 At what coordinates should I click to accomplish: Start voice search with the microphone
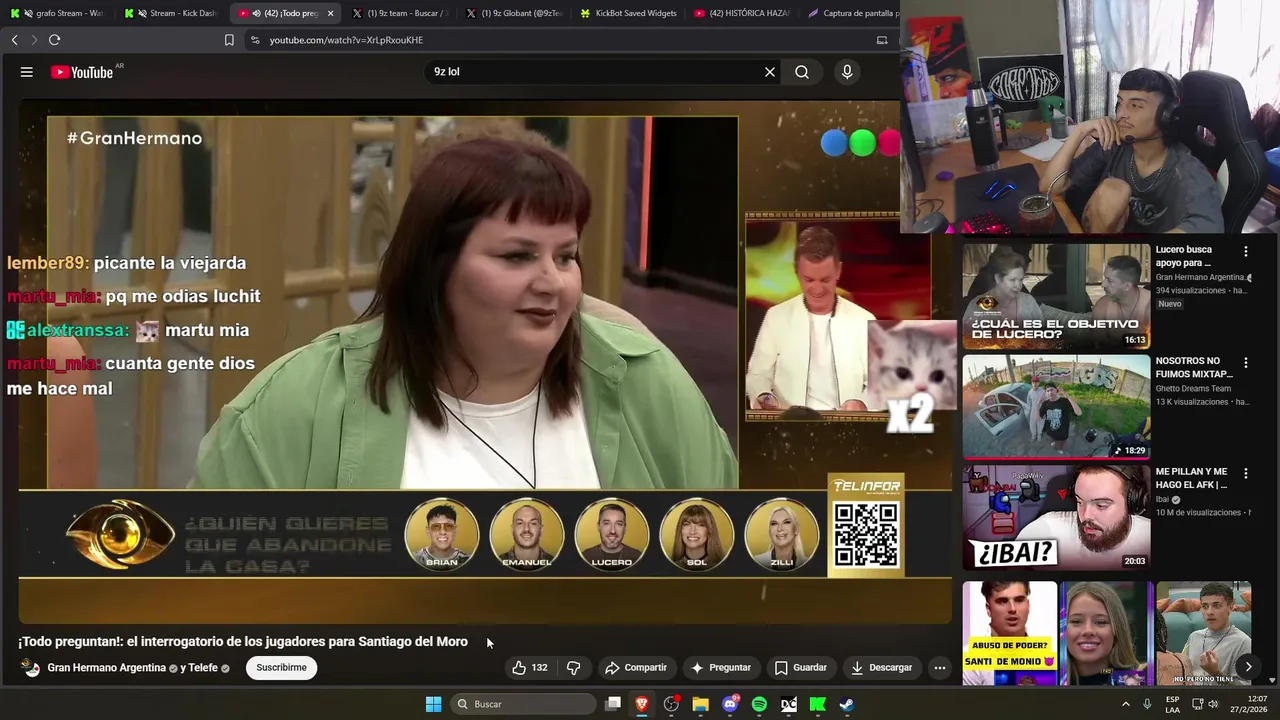pyautogui.click(x=847, y=72)
